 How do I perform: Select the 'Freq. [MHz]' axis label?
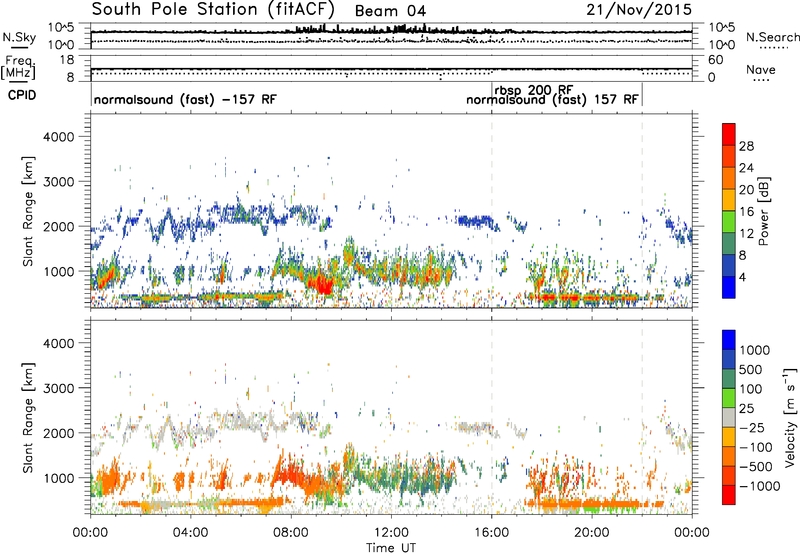[x=19, y=68]
